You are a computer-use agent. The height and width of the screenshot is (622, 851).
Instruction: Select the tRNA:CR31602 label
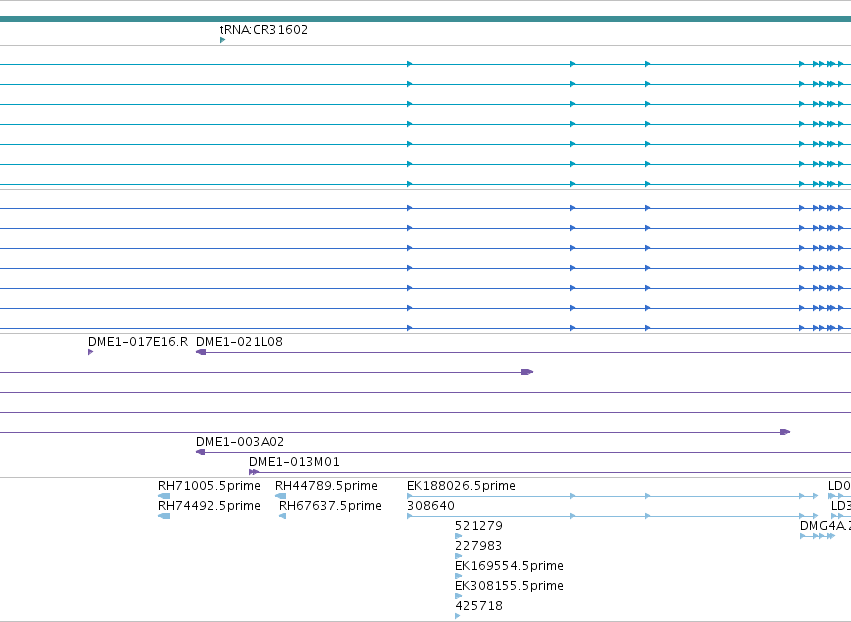click(x=264, y=30)
